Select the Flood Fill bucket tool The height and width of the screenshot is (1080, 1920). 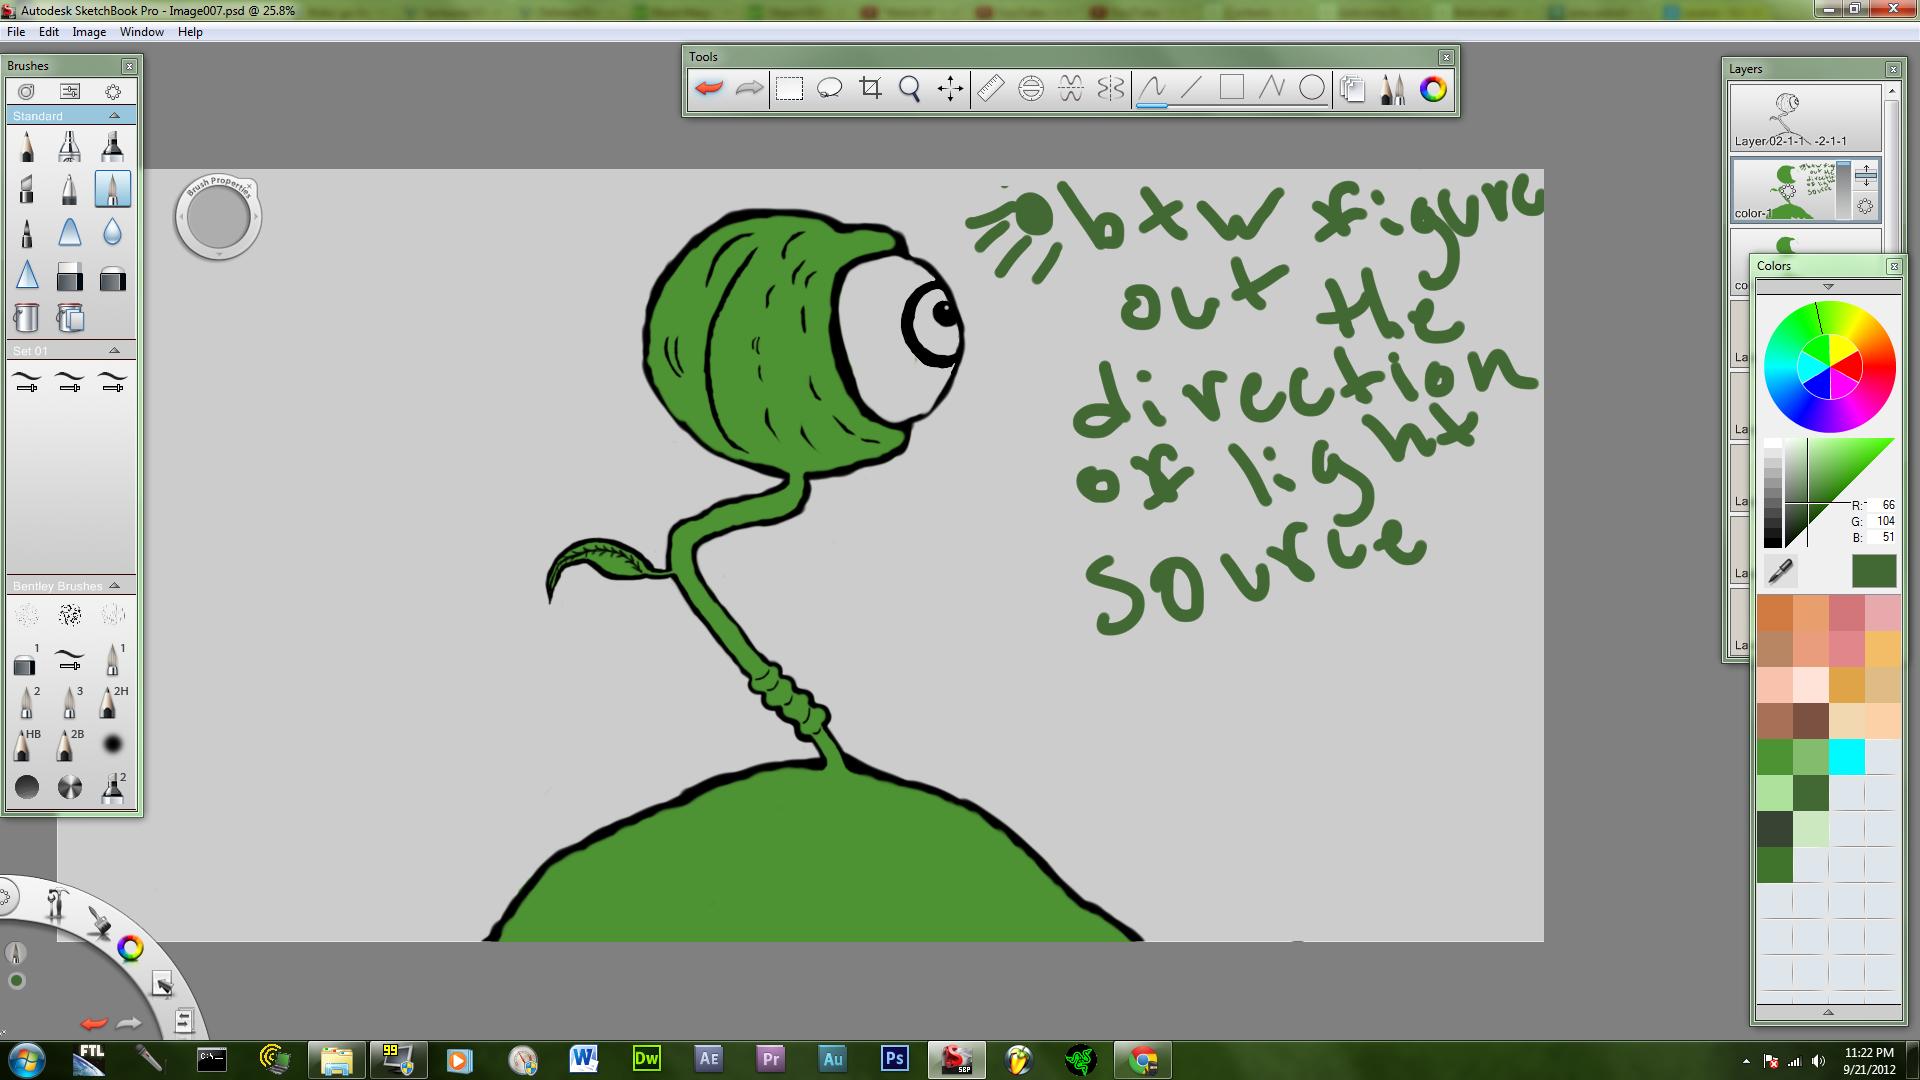[x=27, y=318]
